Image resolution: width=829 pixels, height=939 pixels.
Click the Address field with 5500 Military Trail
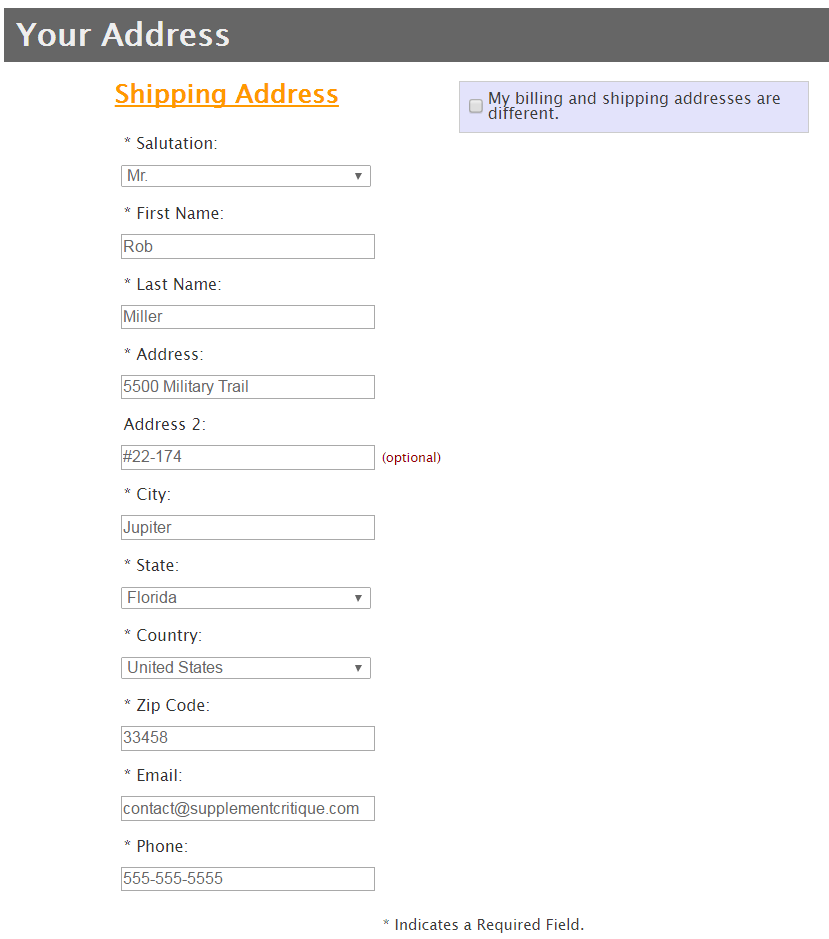[x=248, y=387]
